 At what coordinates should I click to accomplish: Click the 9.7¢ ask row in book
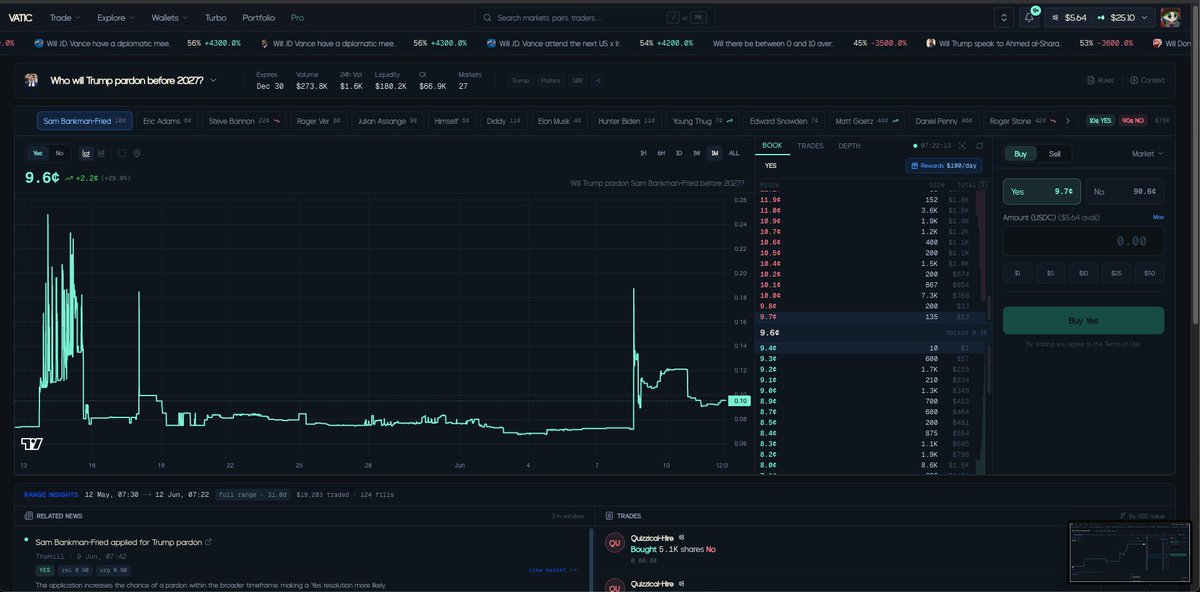click(870, 316)
